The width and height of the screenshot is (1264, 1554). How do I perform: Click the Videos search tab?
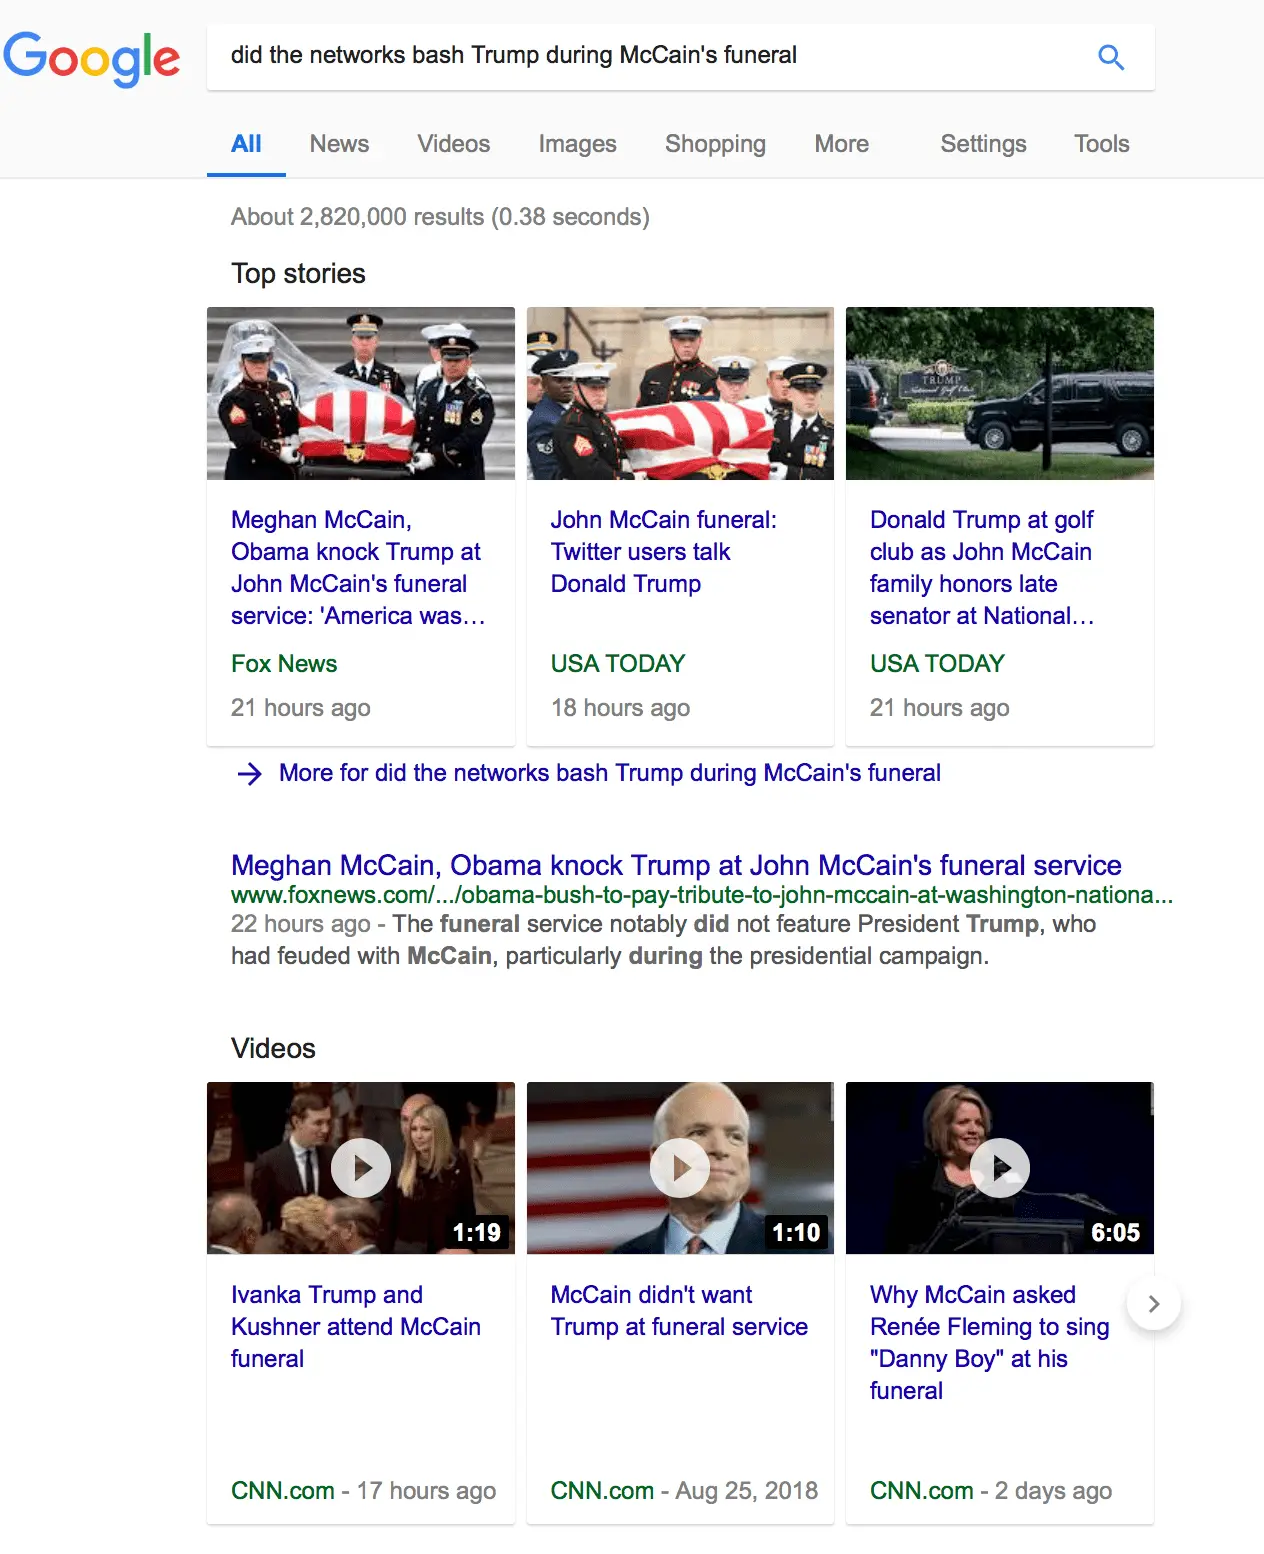pyautogui.click(x=453, y=143)
